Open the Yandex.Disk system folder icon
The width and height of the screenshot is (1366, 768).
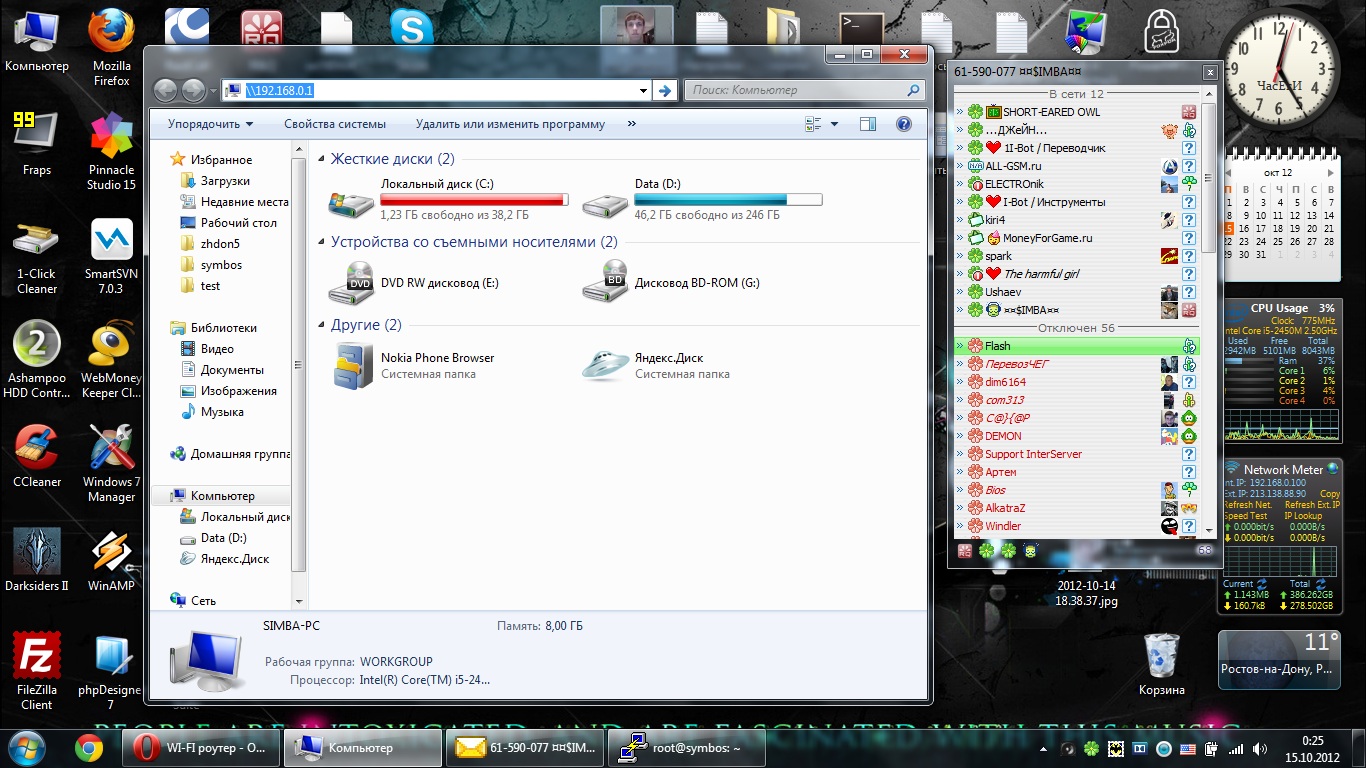point(605,366)
